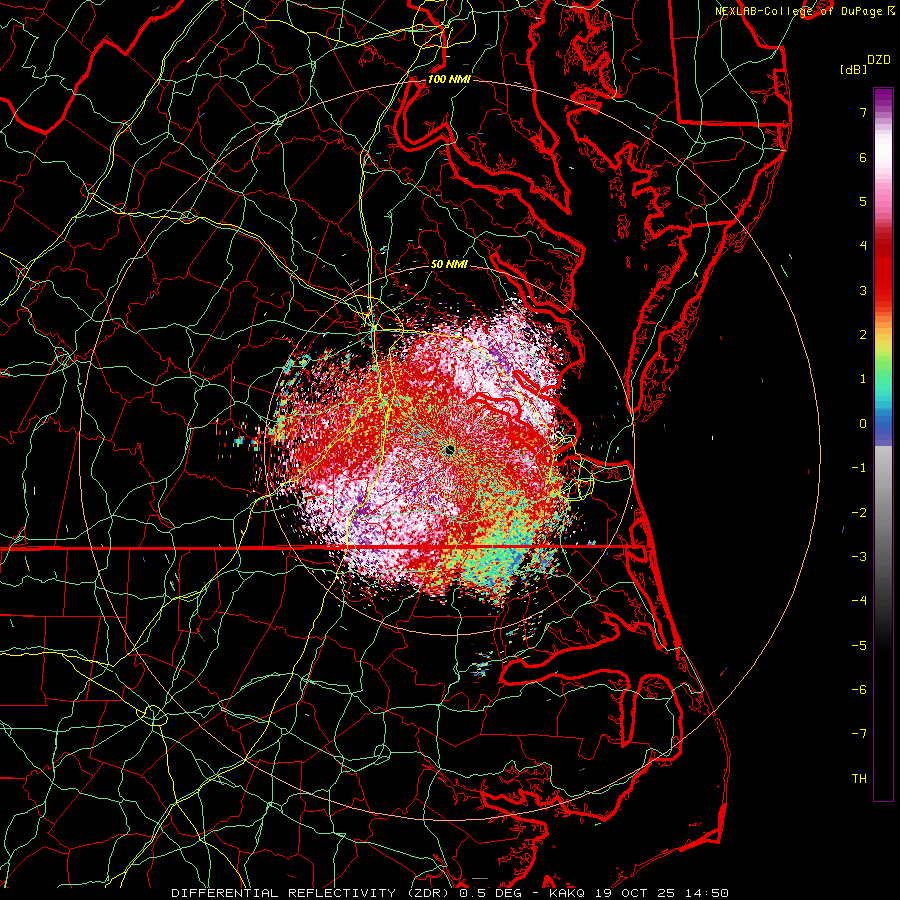Click the DIFFERENTIAL REFLECTIVITY (ZDR) caption text

(312, 893)
